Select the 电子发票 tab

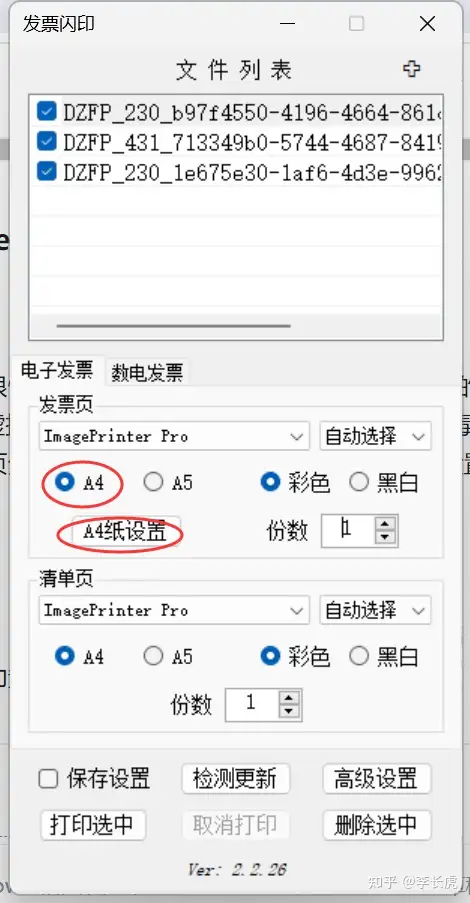(x=57, y=370)
